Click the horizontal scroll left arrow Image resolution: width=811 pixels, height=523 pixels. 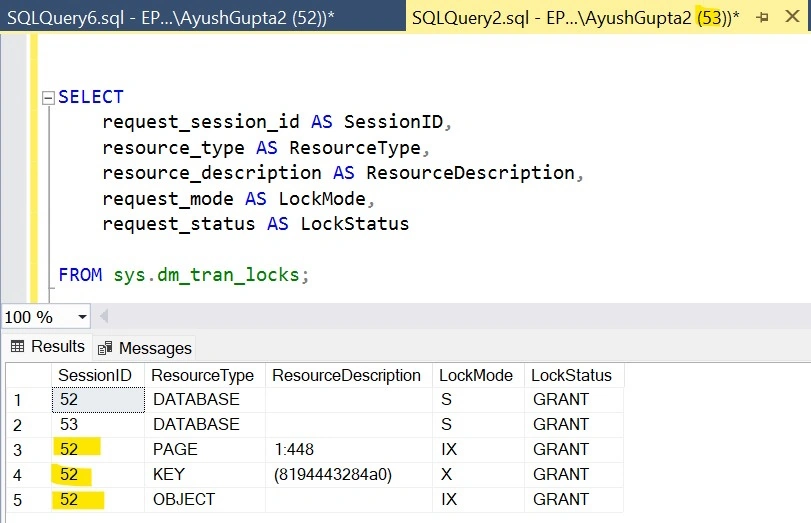point(104,316)
